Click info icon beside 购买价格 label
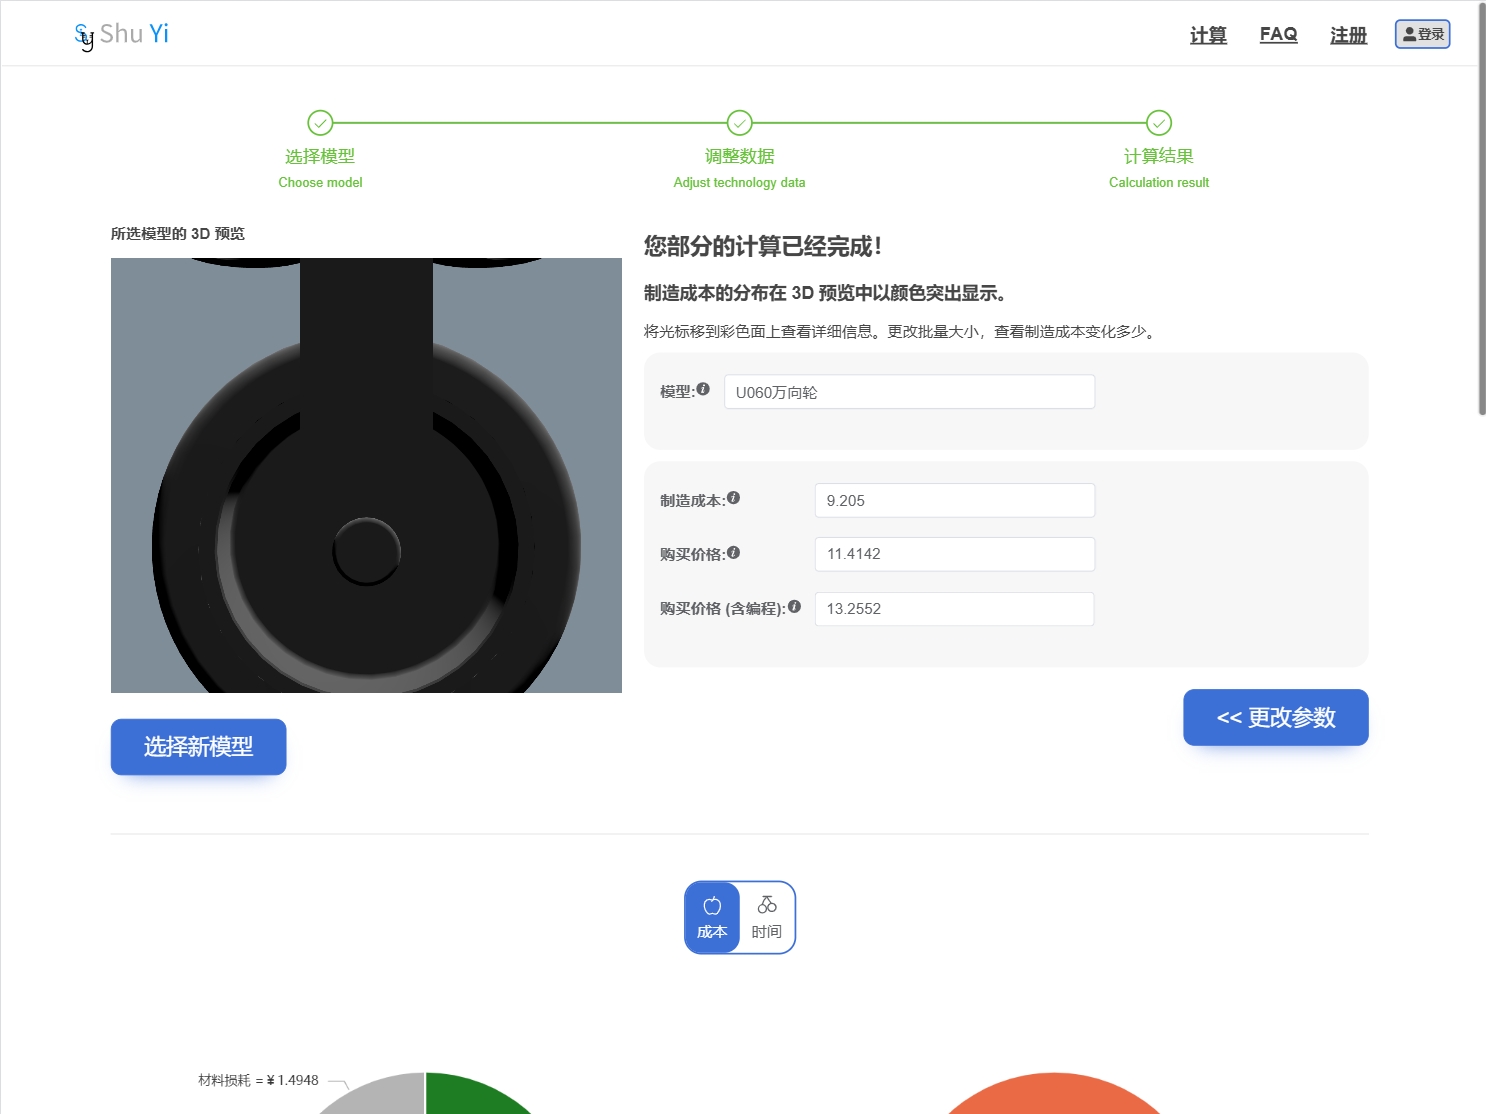Image resolution: width=1486 pixels, height=1114 pixels. [x=733, y=552]
